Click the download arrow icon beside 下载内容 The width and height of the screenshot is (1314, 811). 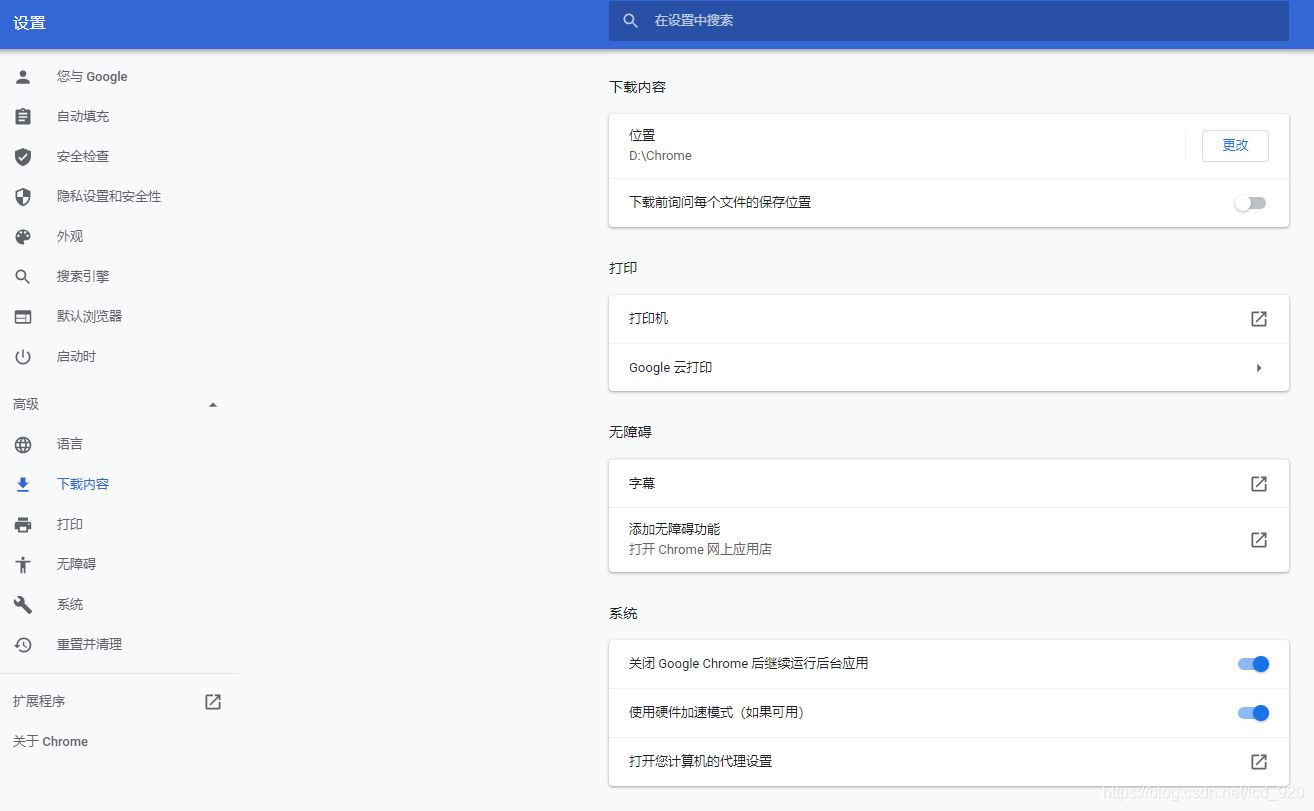click(x=23, y=485)
